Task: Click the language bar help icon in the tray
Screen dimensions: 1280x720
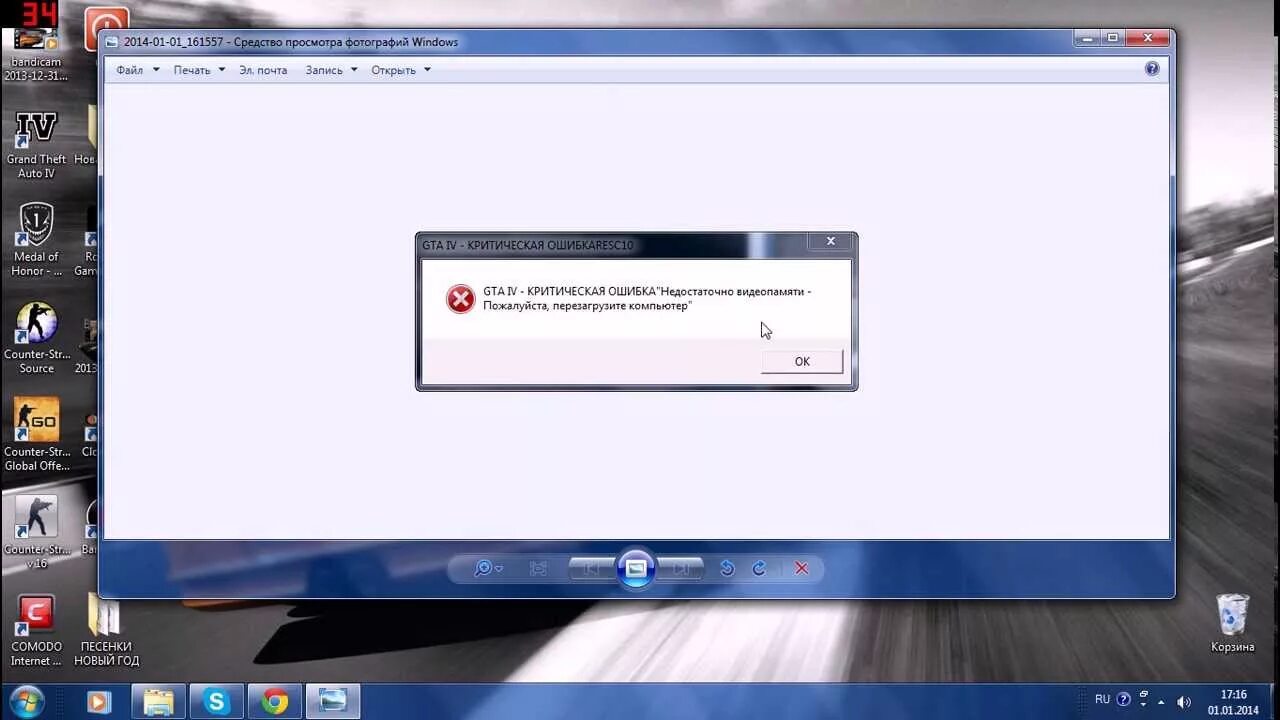Action: coord(1123,700)
